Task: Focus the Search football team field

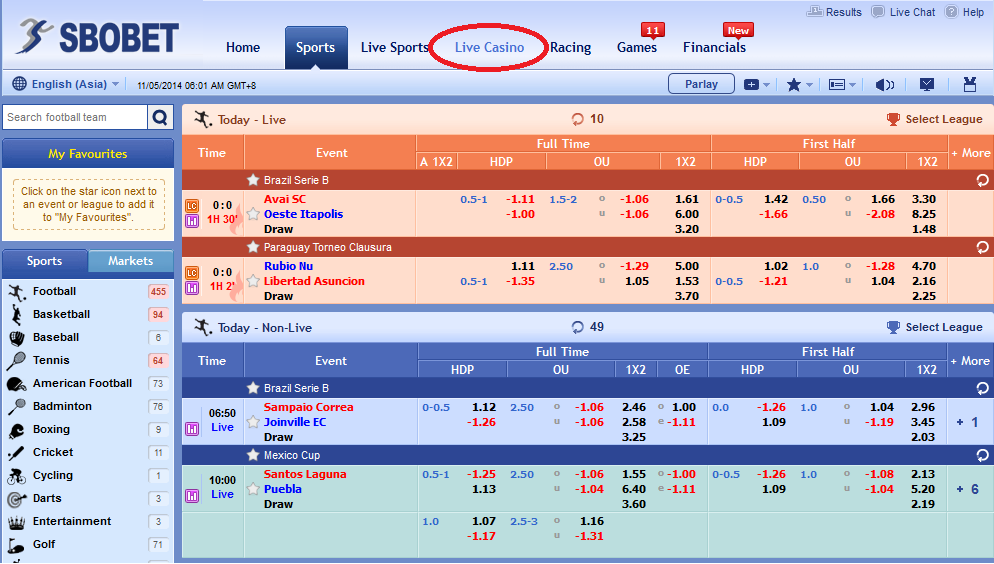Action: pos(75,117)
